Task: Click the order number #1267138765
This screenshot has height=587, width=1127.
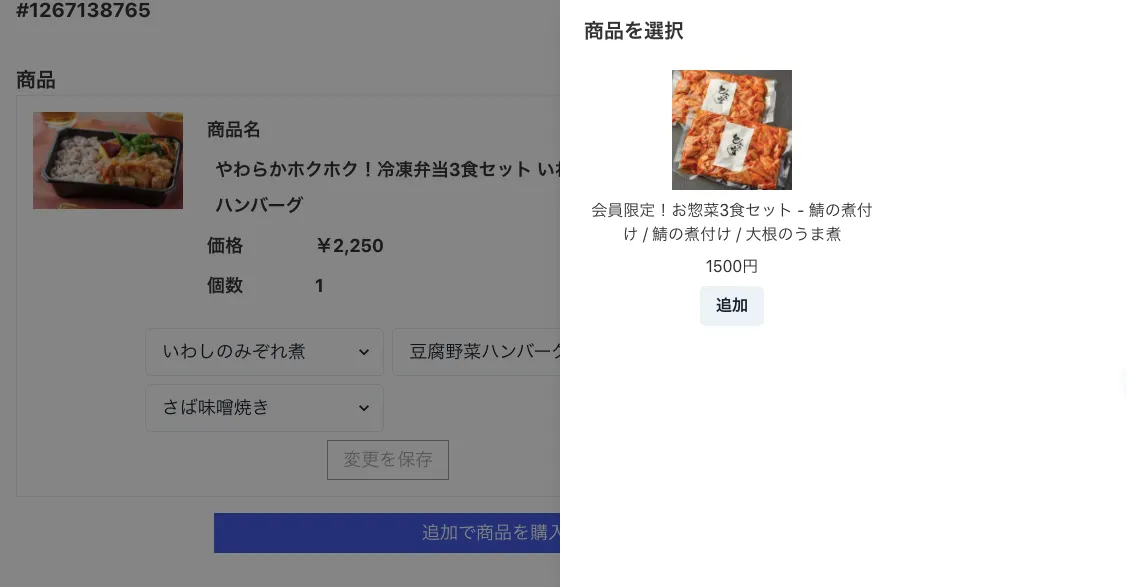Action: point(83,10)
